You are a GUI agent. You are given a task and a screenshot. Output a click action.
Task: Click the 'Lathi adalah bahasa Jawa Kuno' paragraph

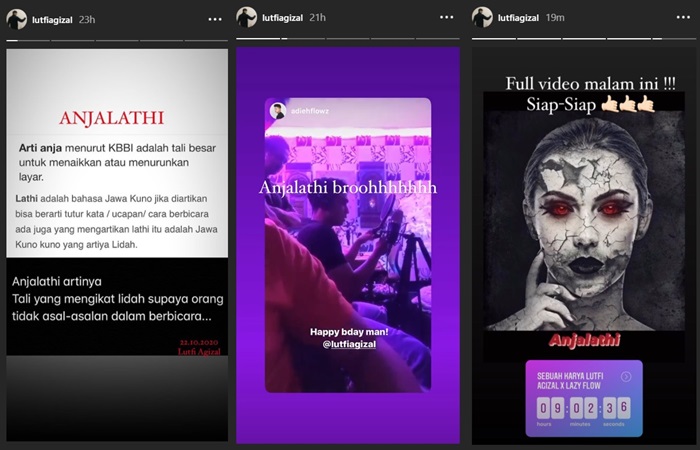coord(117,221)
